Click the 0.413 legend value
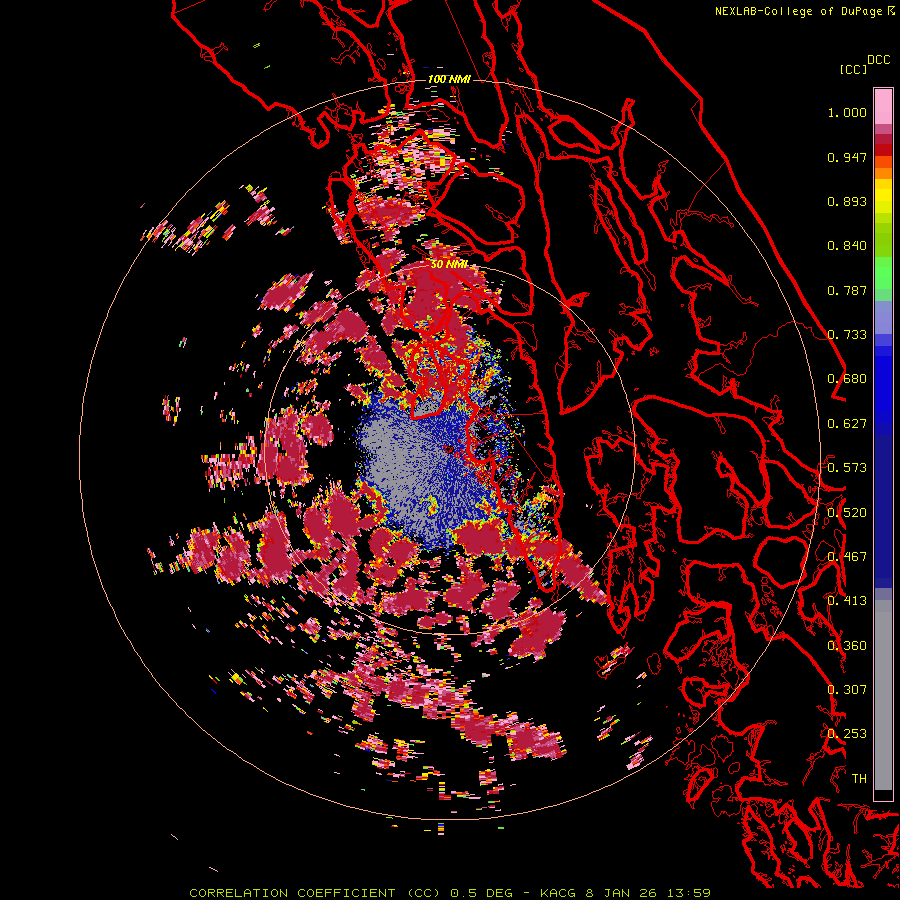Screen dimensions: 900x900 tap(847, 601)
